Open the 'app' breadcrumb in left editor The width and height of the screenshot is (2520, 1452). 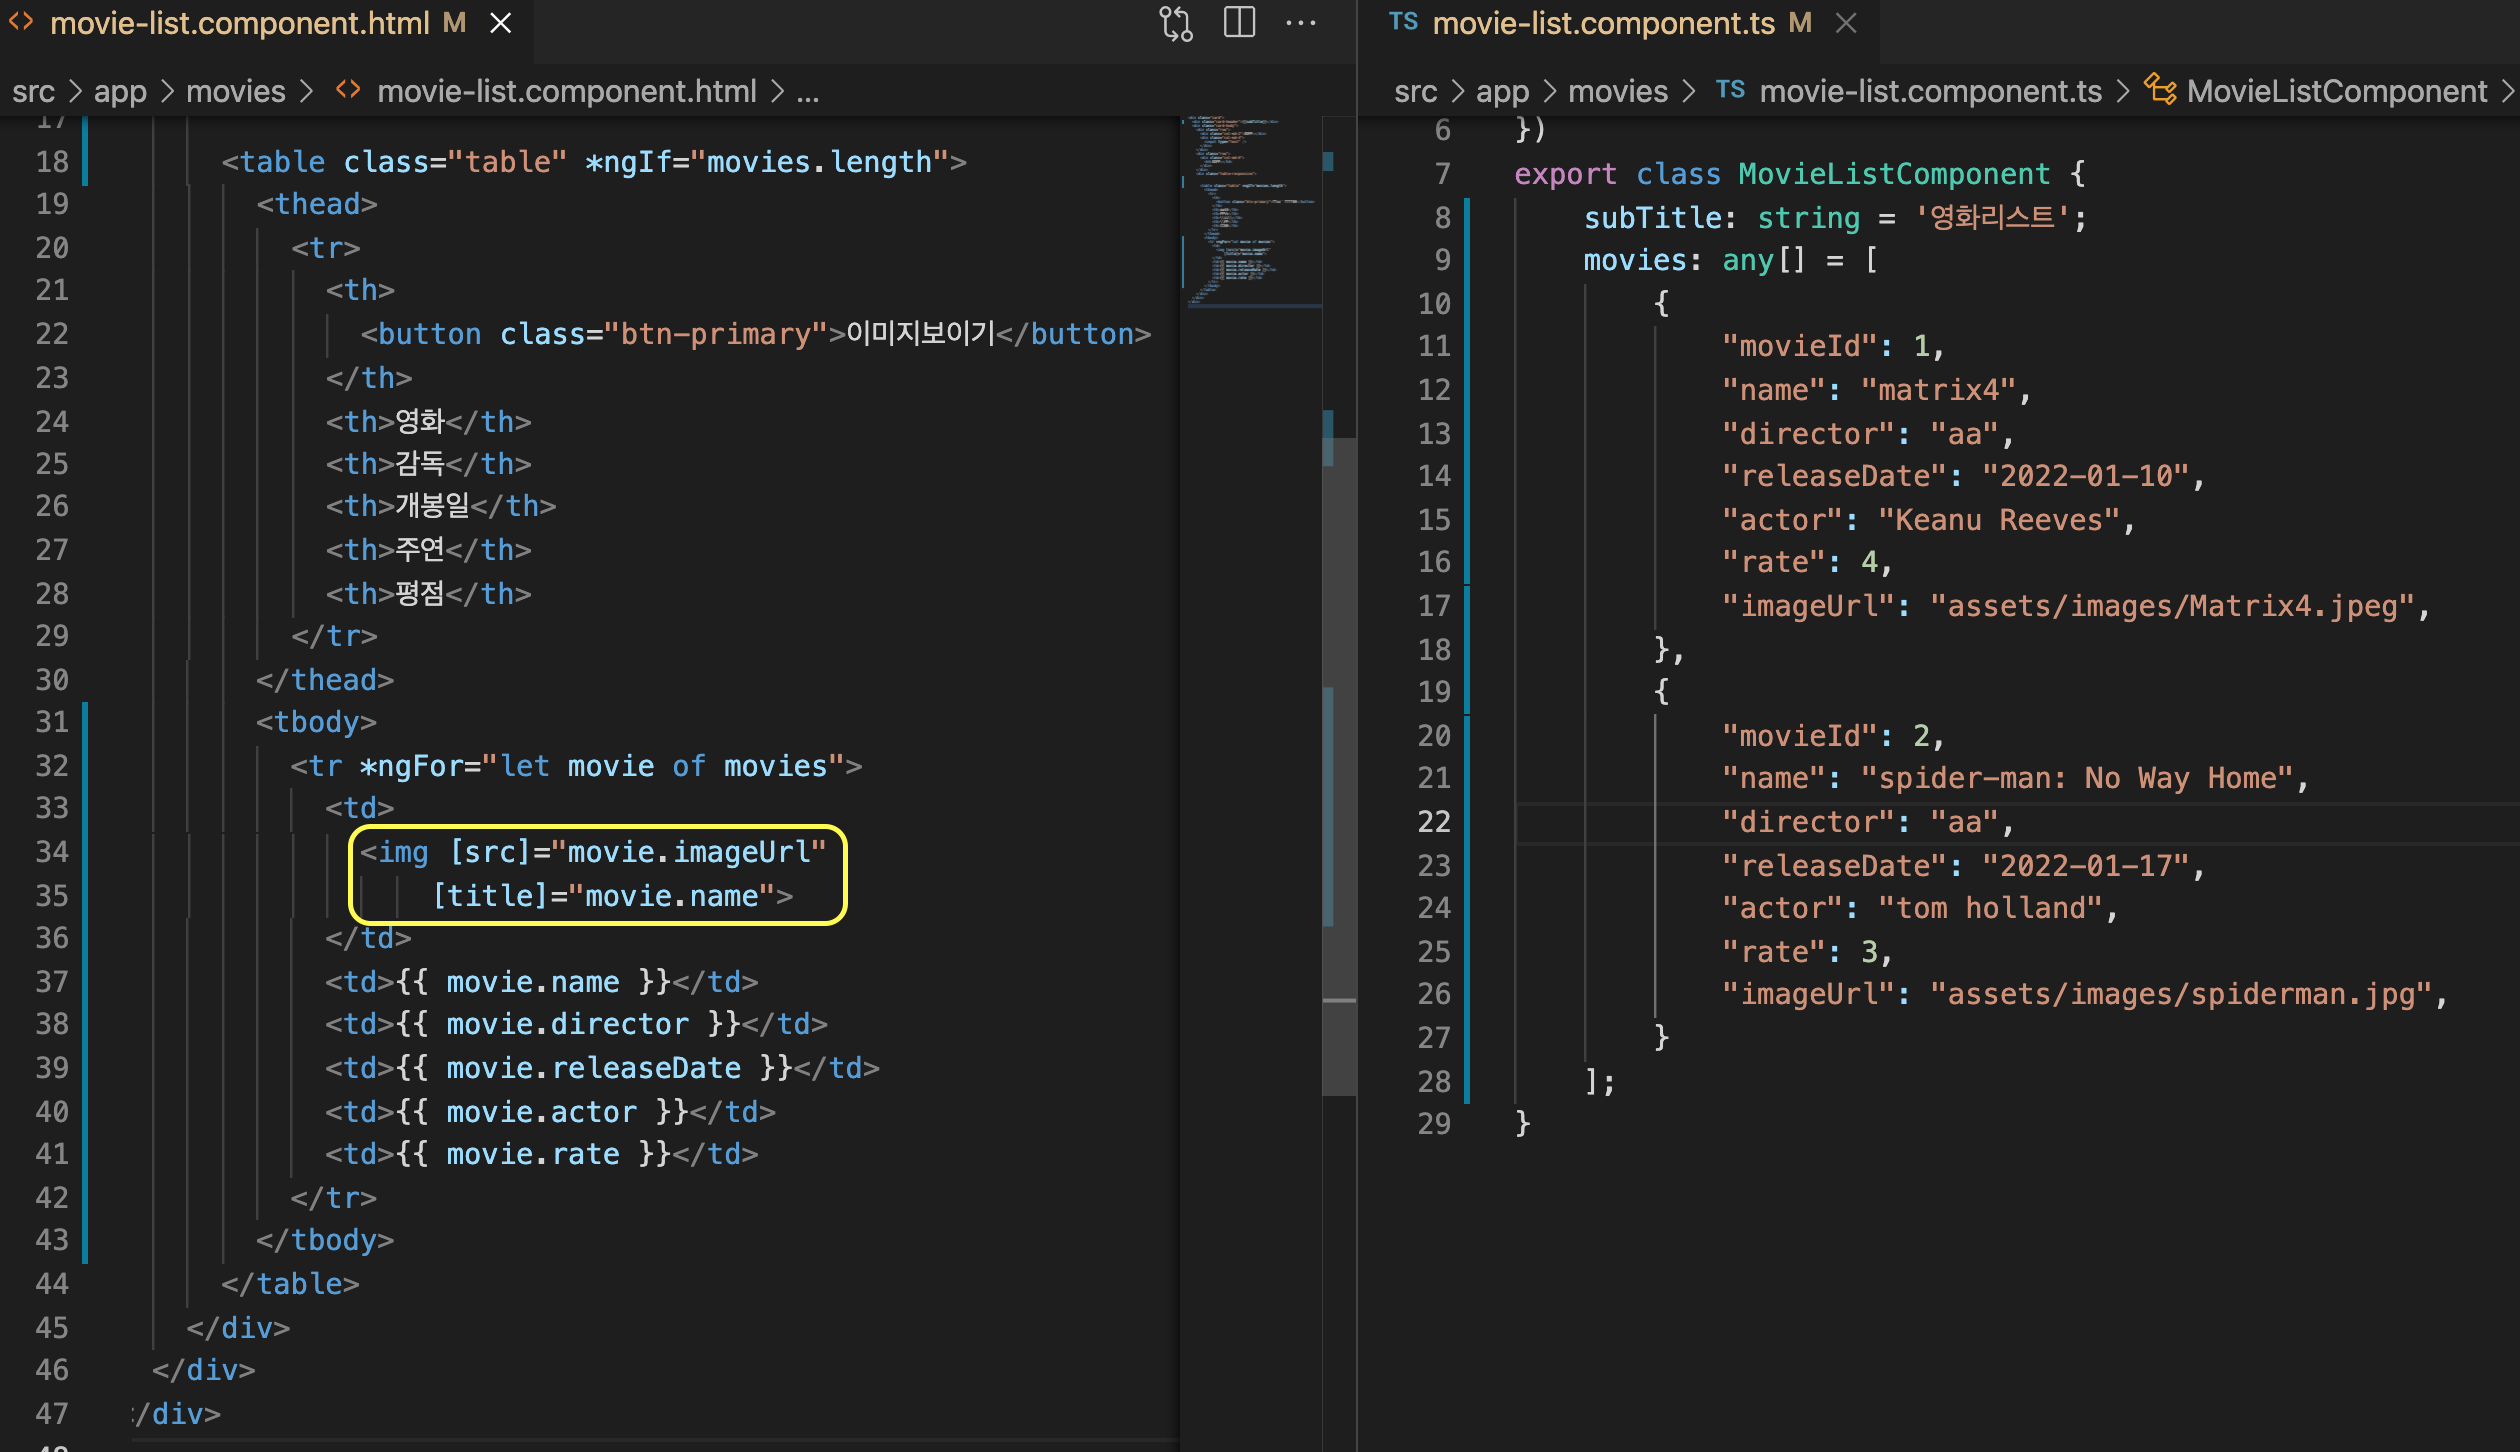[120, 91]
